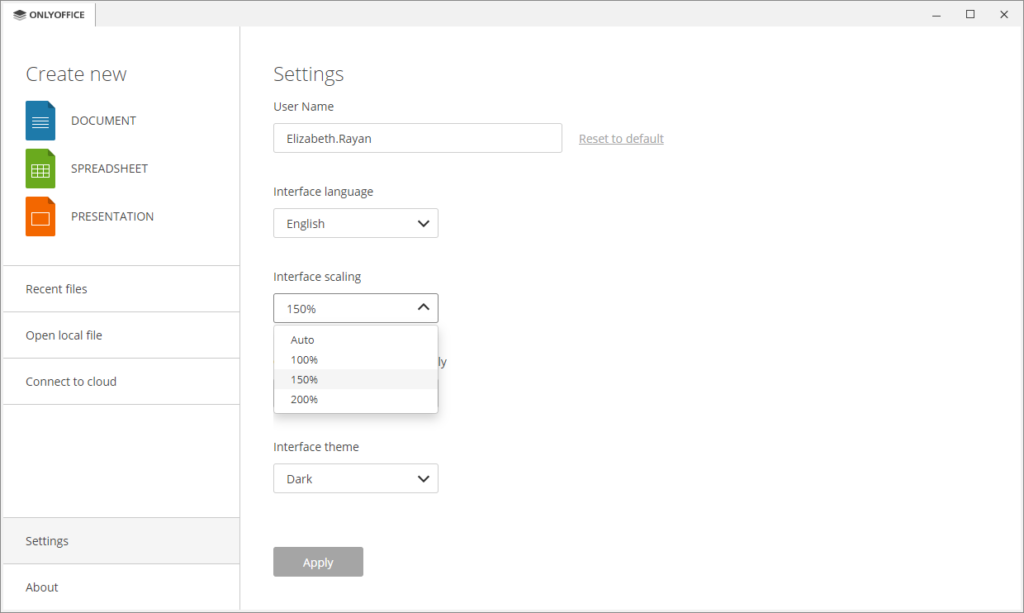1024x613 pixels.
Task: Click the Apply button
Action: coord(318,561)
